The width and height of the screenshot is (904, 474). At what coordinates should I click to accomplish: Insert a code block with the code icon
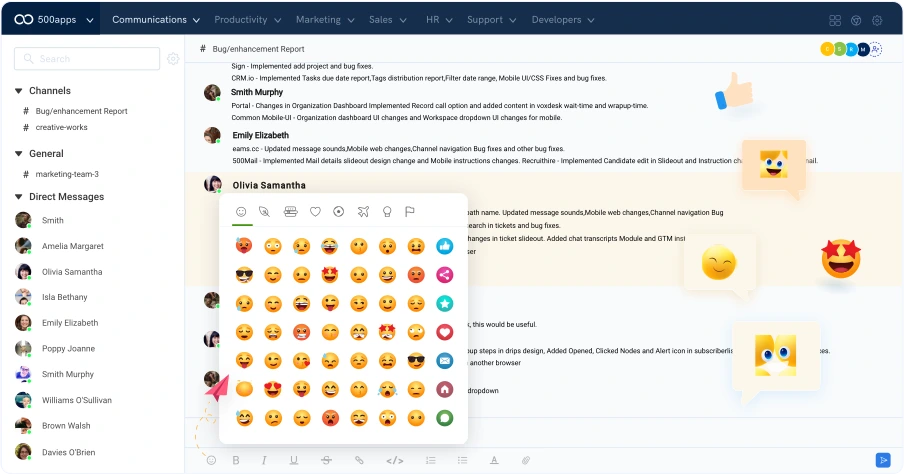394,460
